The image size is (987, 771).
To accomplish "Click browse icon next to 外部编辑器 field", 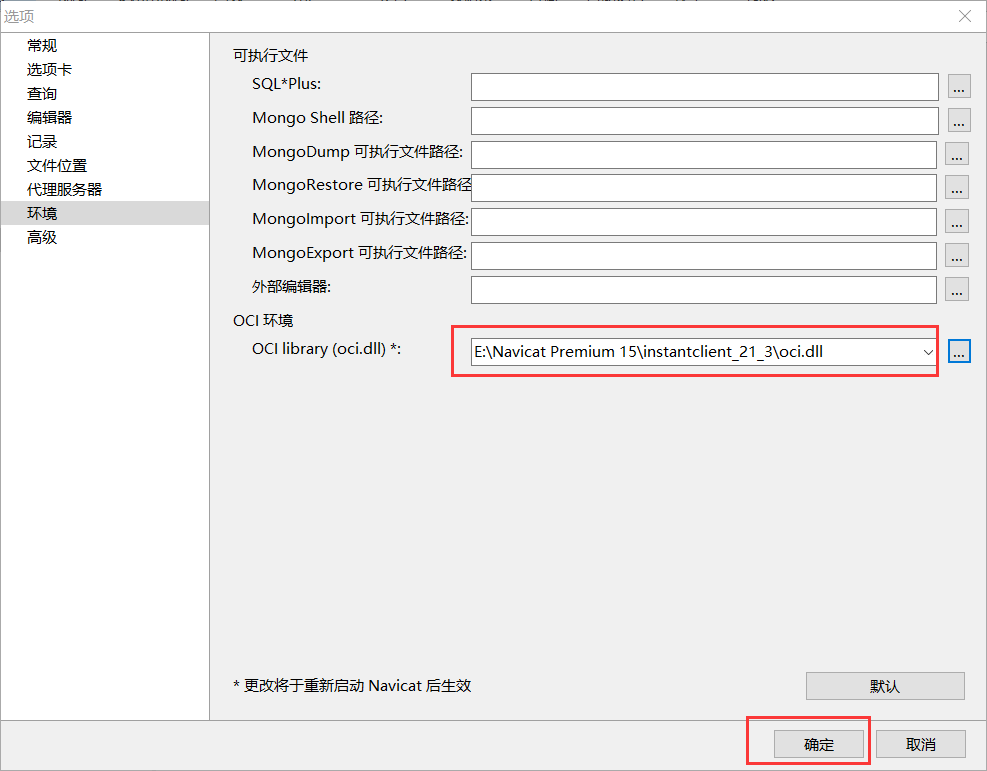I will pos(958,289).
